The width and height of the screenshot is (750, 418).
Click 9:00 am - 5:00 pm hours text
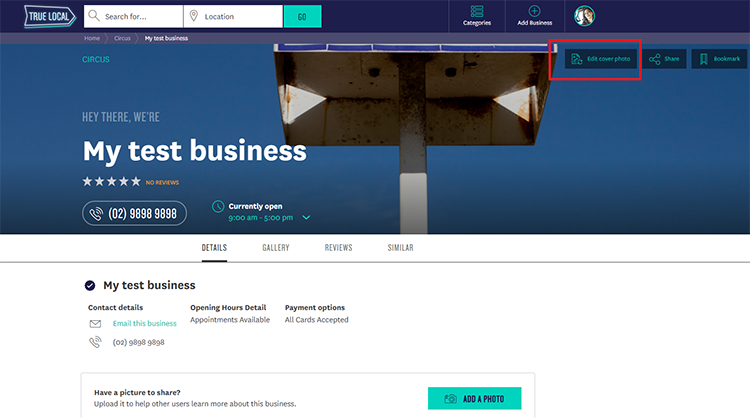tap(261, 218)
